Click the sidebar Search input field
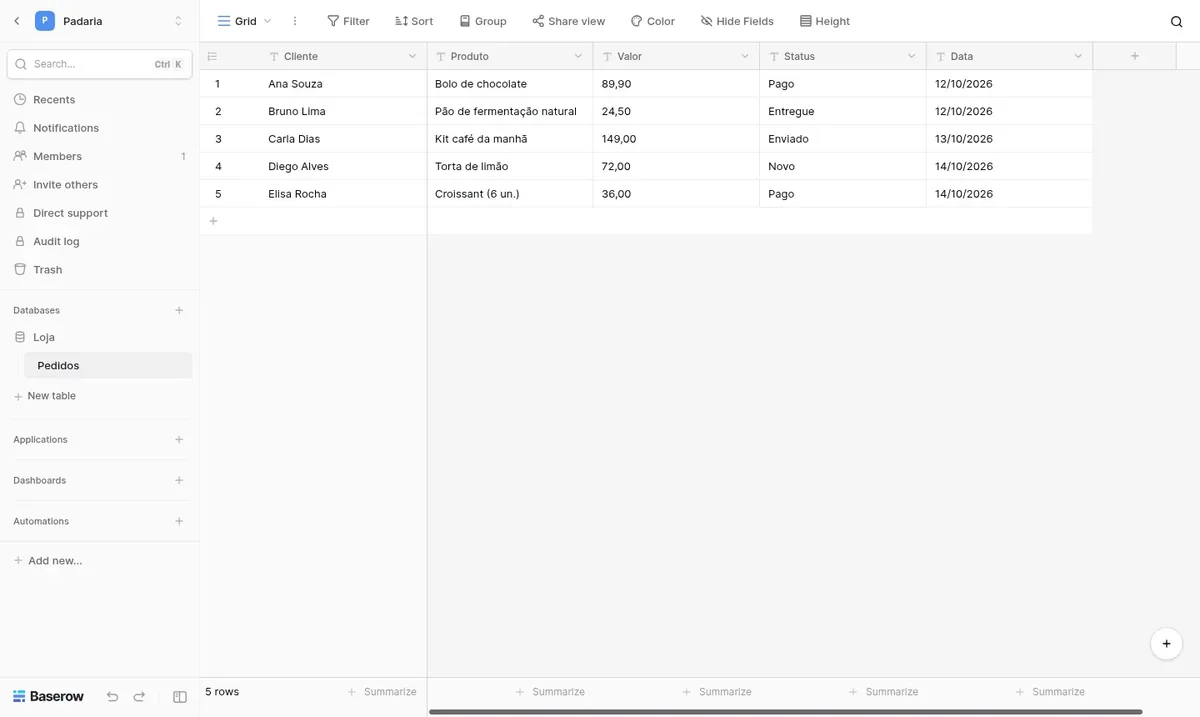The height and width of the screenshot is (717, 1200). (100, 64)
